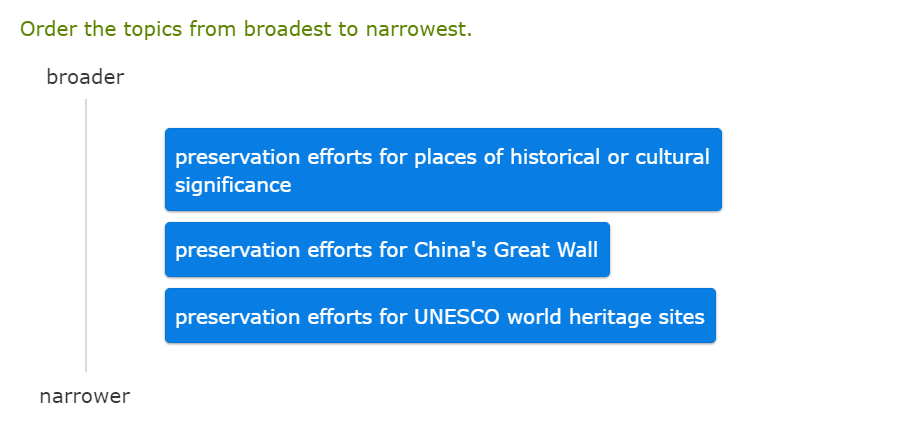The image size is (903, 428).
Task: Click the 'broader' label
Action: pyautogui.click(x=85, y=78)
